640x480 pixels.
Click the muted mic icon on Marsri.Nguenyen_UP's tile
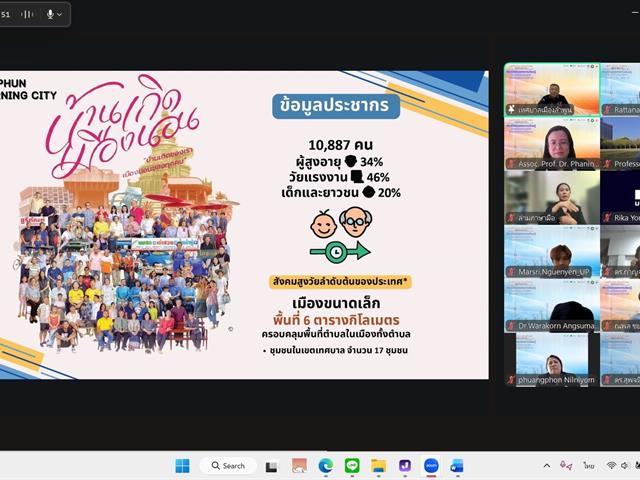coord(511,272)
